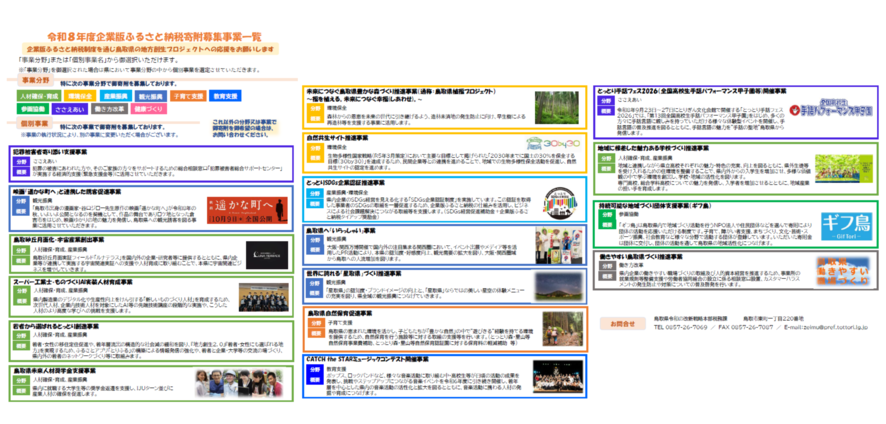Click the 令和8年度企業版ふるさと納税 main title
This screenshot has height=424, width=886.
click(x=155, y=37)
